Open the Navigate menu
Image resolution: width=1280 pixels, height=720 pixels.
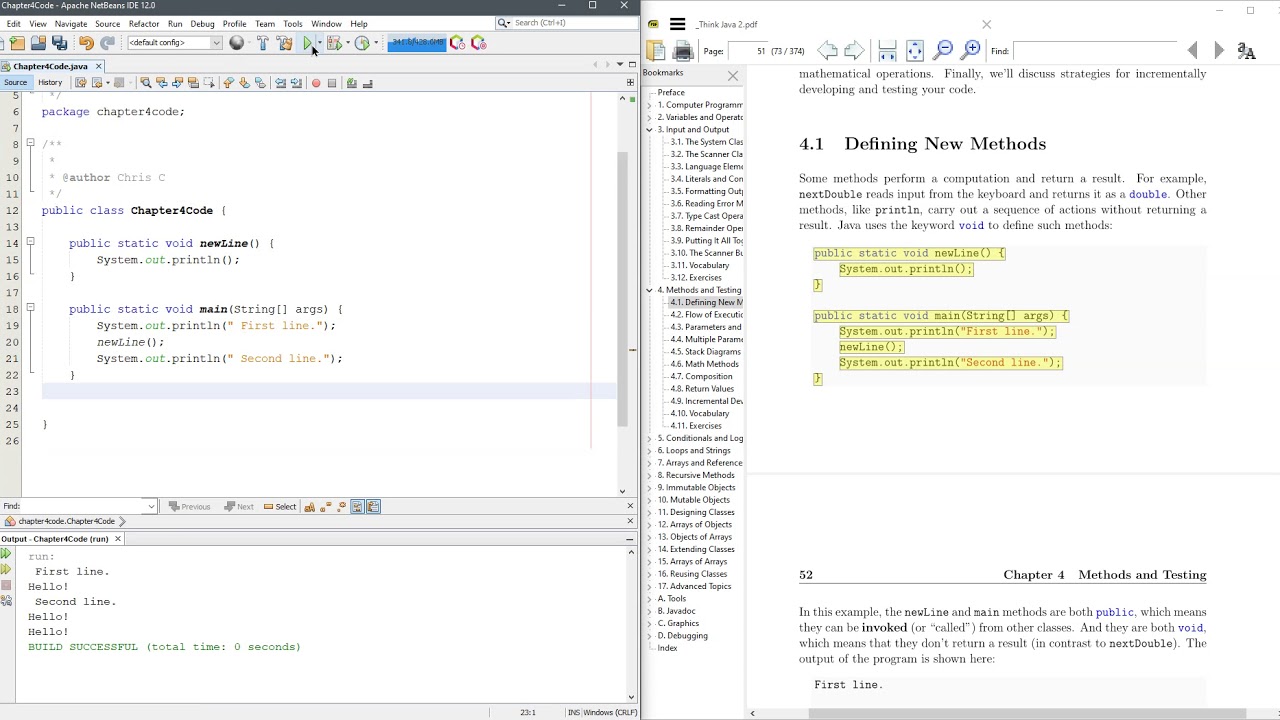click(x=71, y=24)
